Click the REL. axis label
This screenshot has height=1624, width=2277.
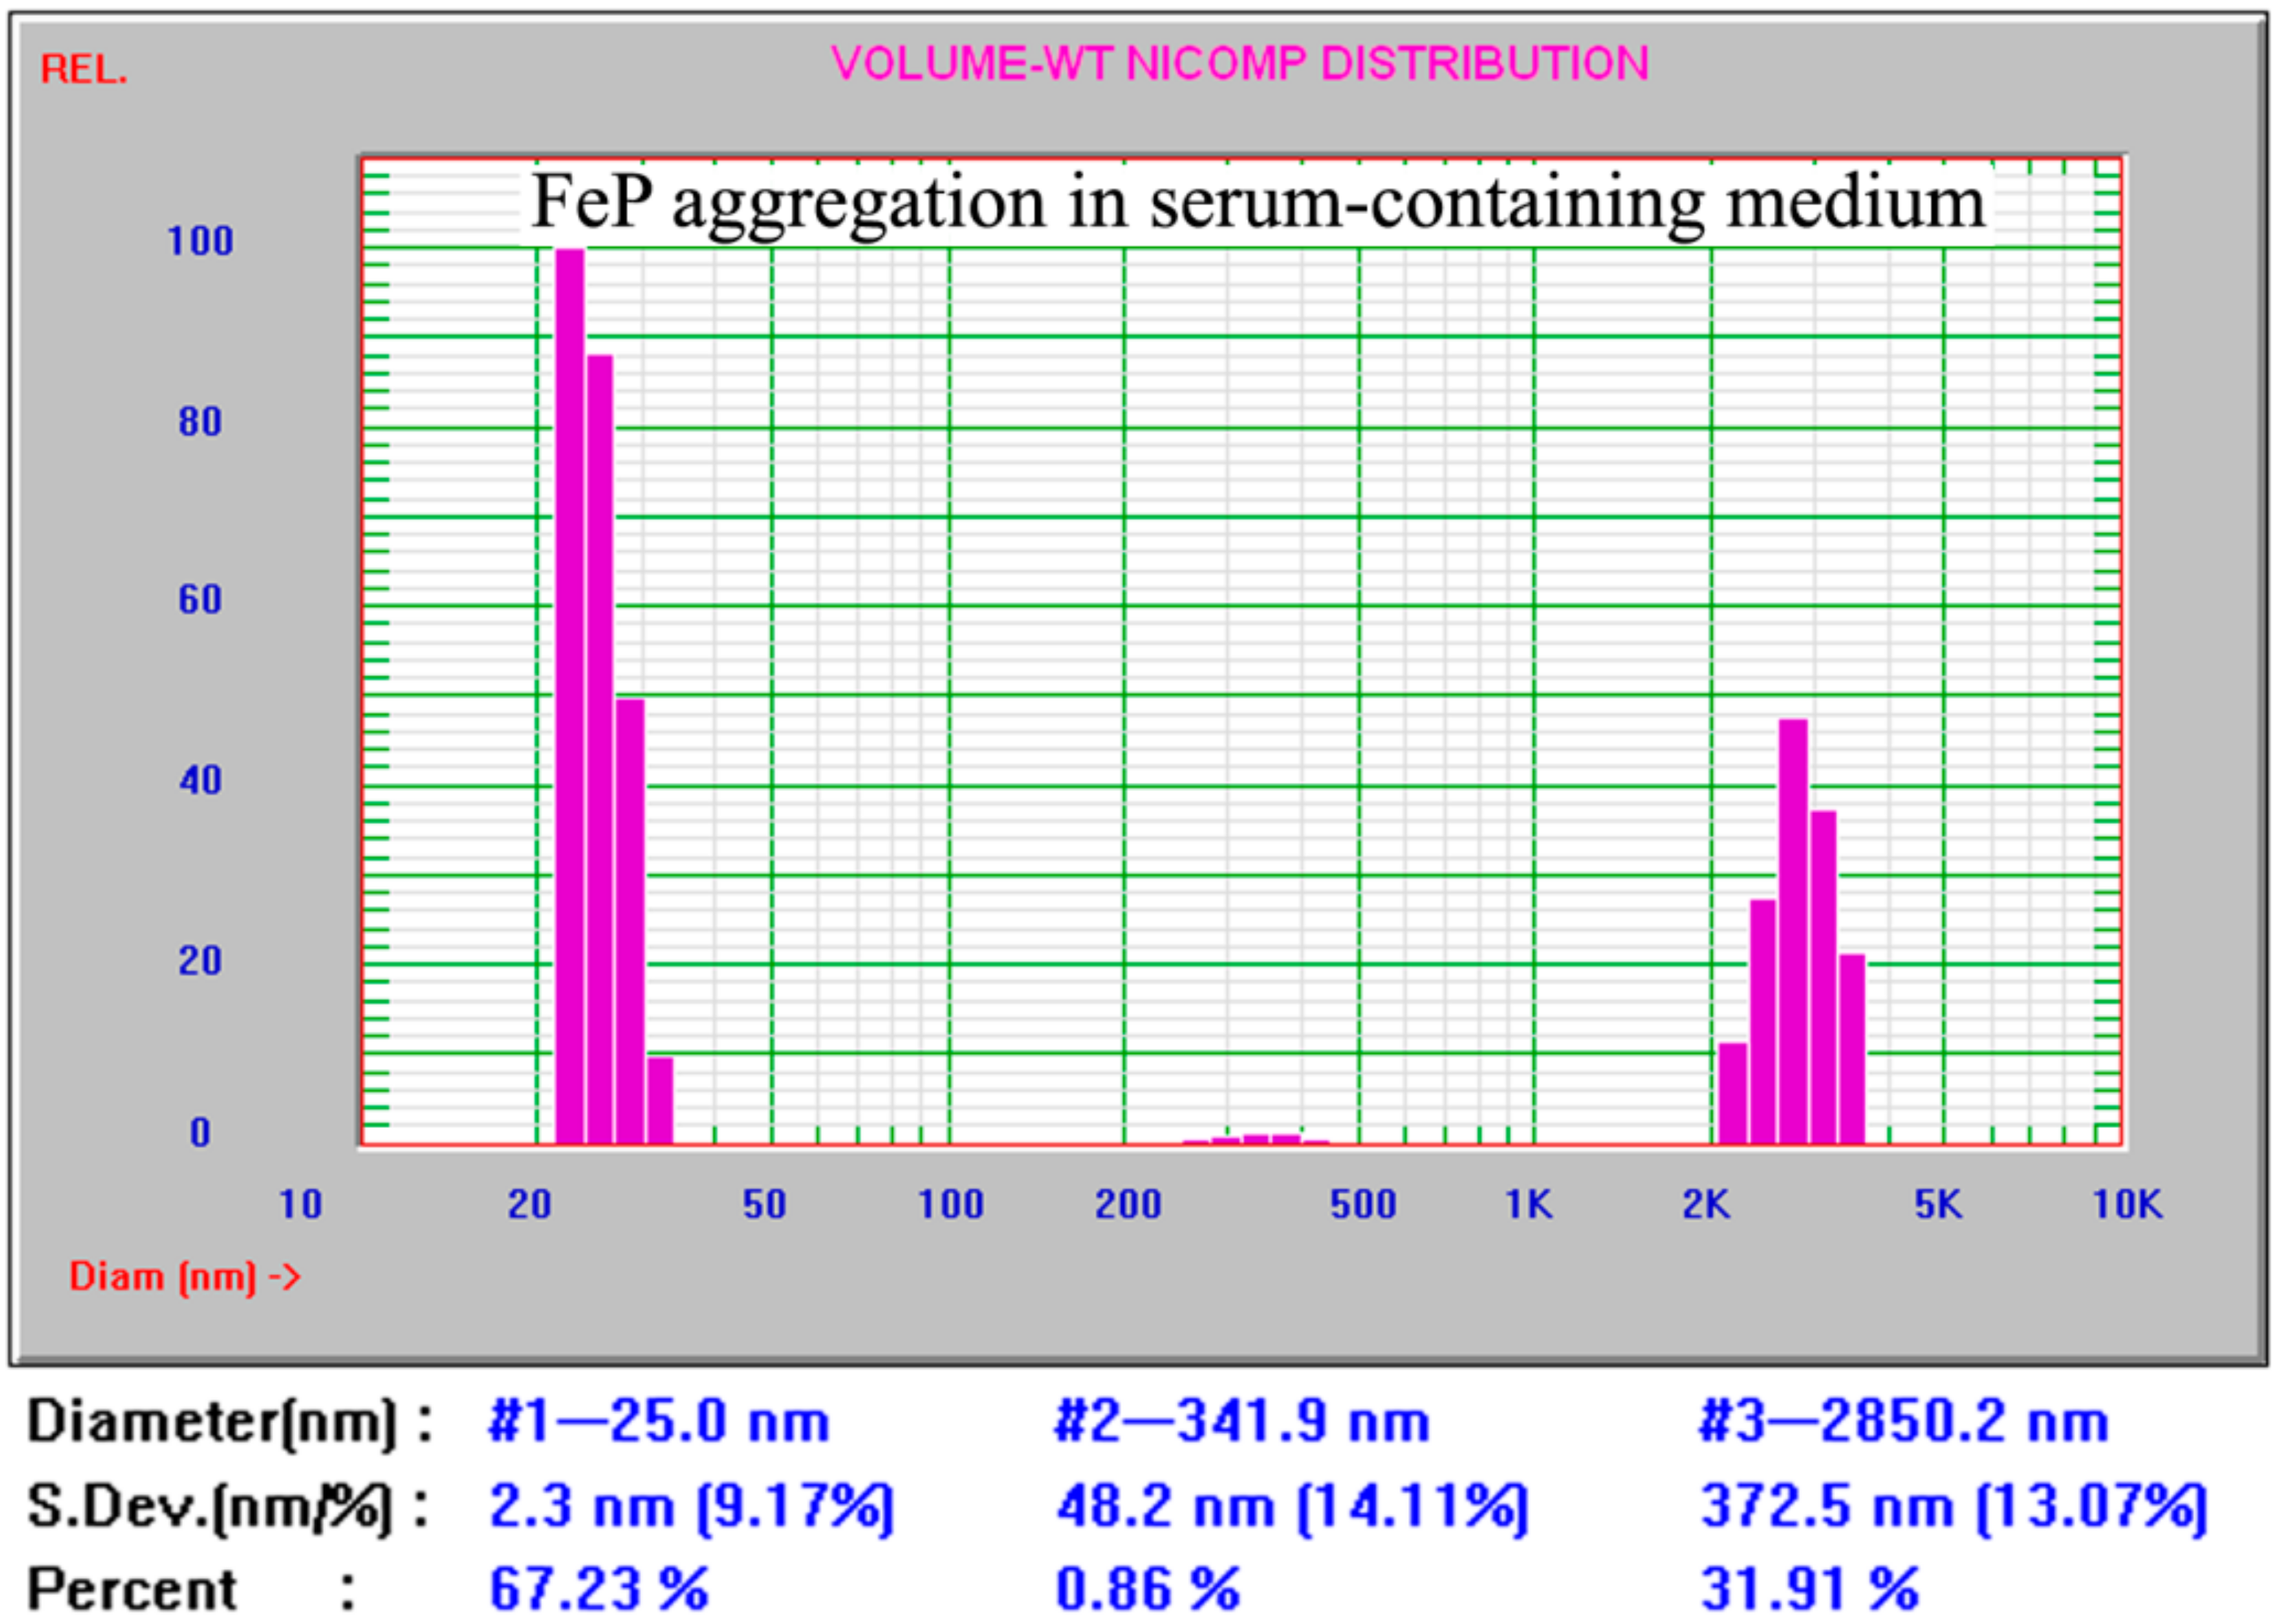tap(84, 70)
